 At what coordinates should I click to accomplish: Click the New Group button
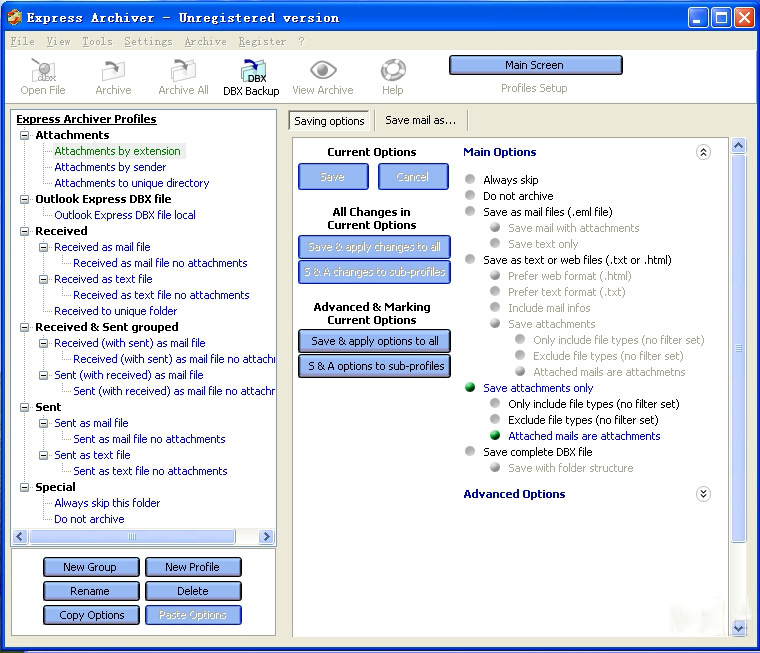(91, 567)
